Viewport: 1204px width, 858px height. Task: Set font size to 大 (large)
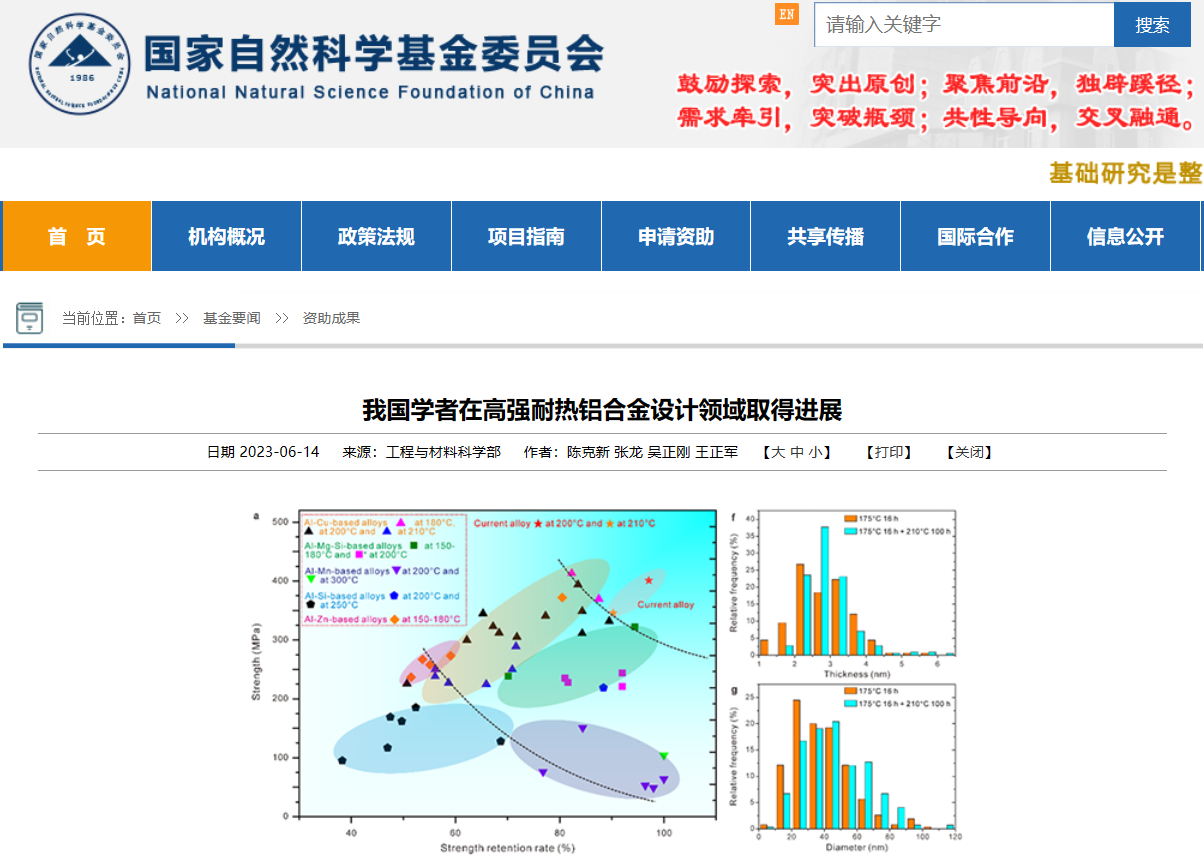coord(778,452)
